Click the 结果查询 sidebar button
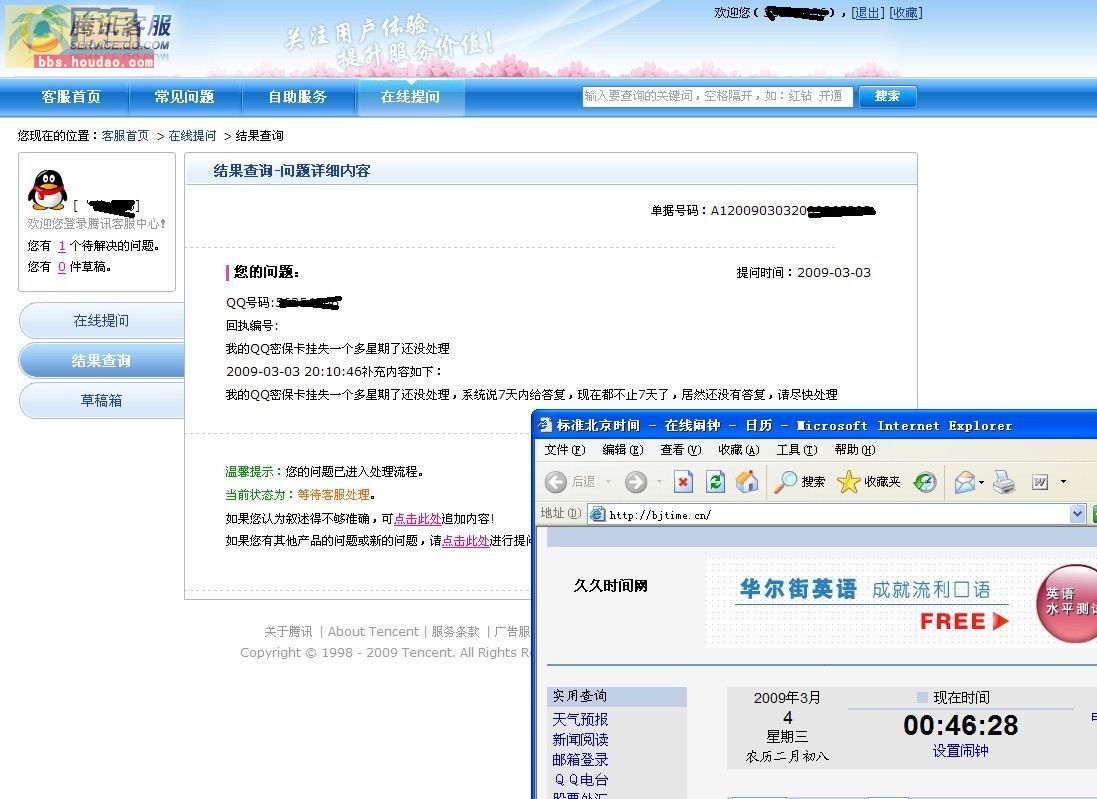1097x799 pixels. click(101, 361)
